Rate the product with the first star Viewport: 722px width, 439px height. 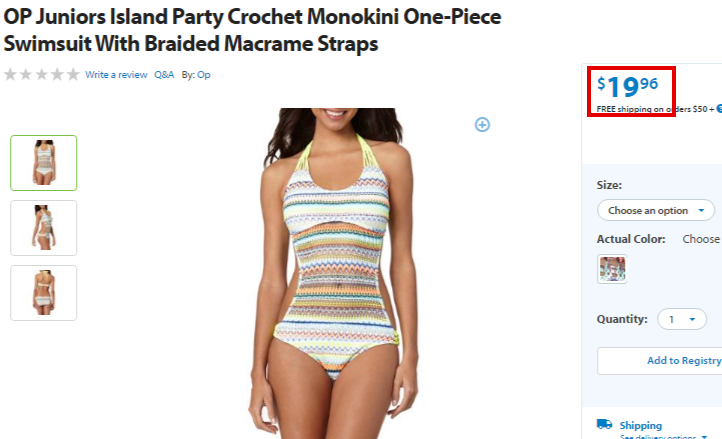tap(10, 74)
